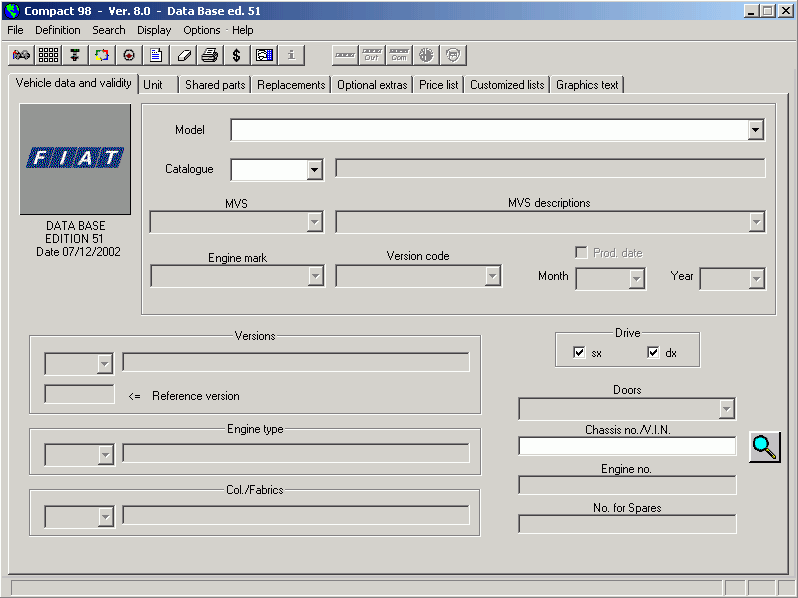Switch to the Graphics text tab
The width and height of the screenshot is (798, 598).
[587, 85]
